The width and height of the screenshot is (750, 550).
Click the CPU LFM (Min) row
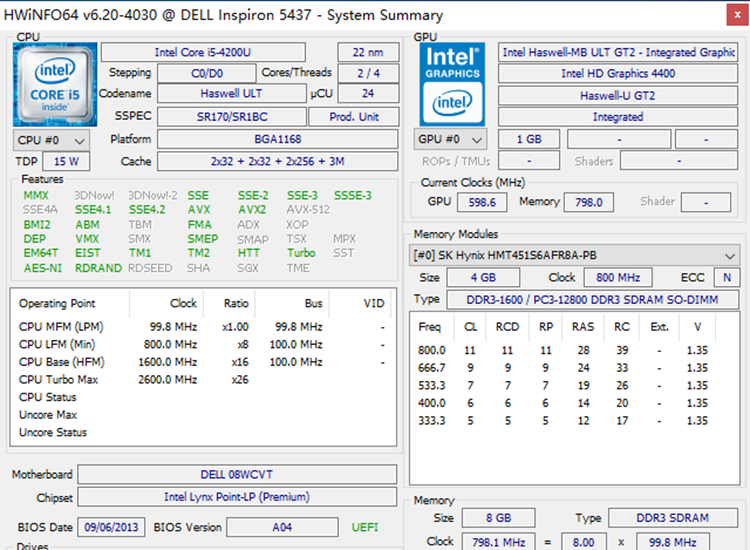click(x=203, y=344)
